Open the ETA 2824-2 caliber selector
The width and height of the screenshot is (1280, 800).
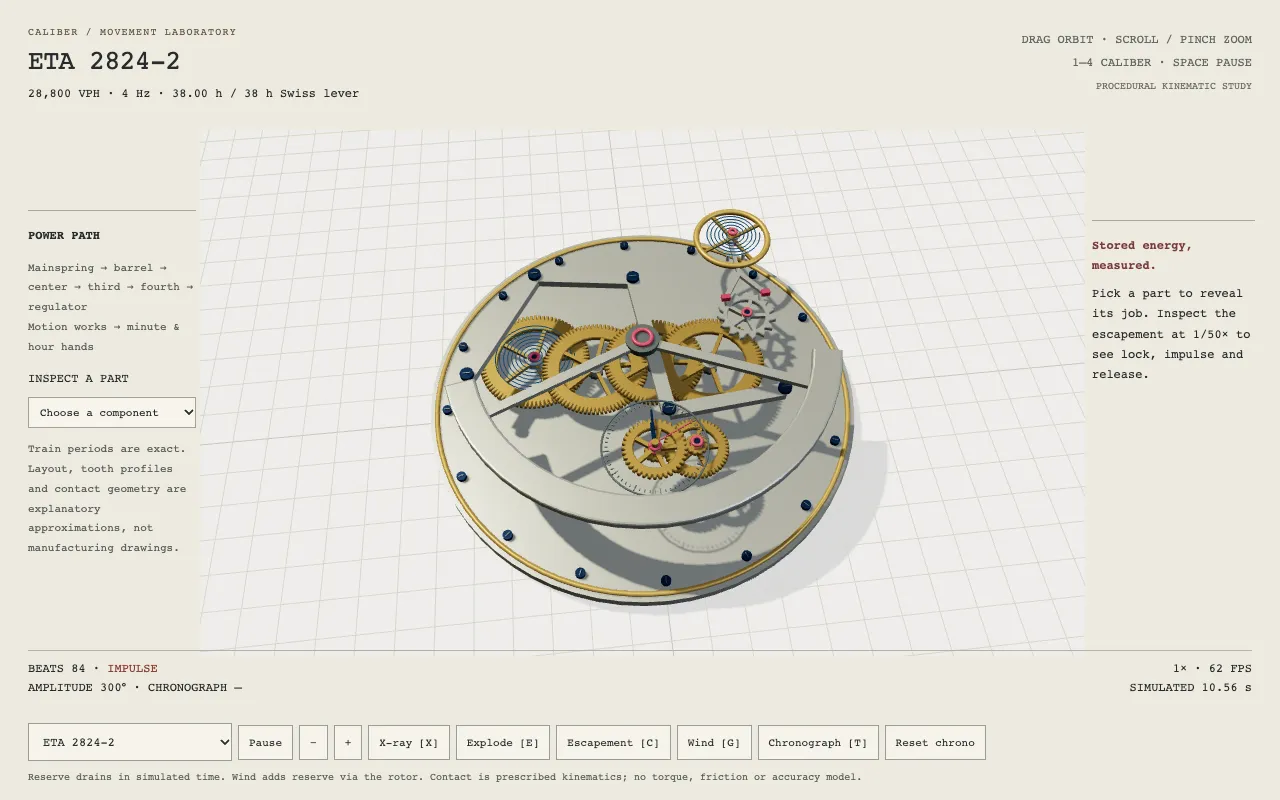click(130, 742)
